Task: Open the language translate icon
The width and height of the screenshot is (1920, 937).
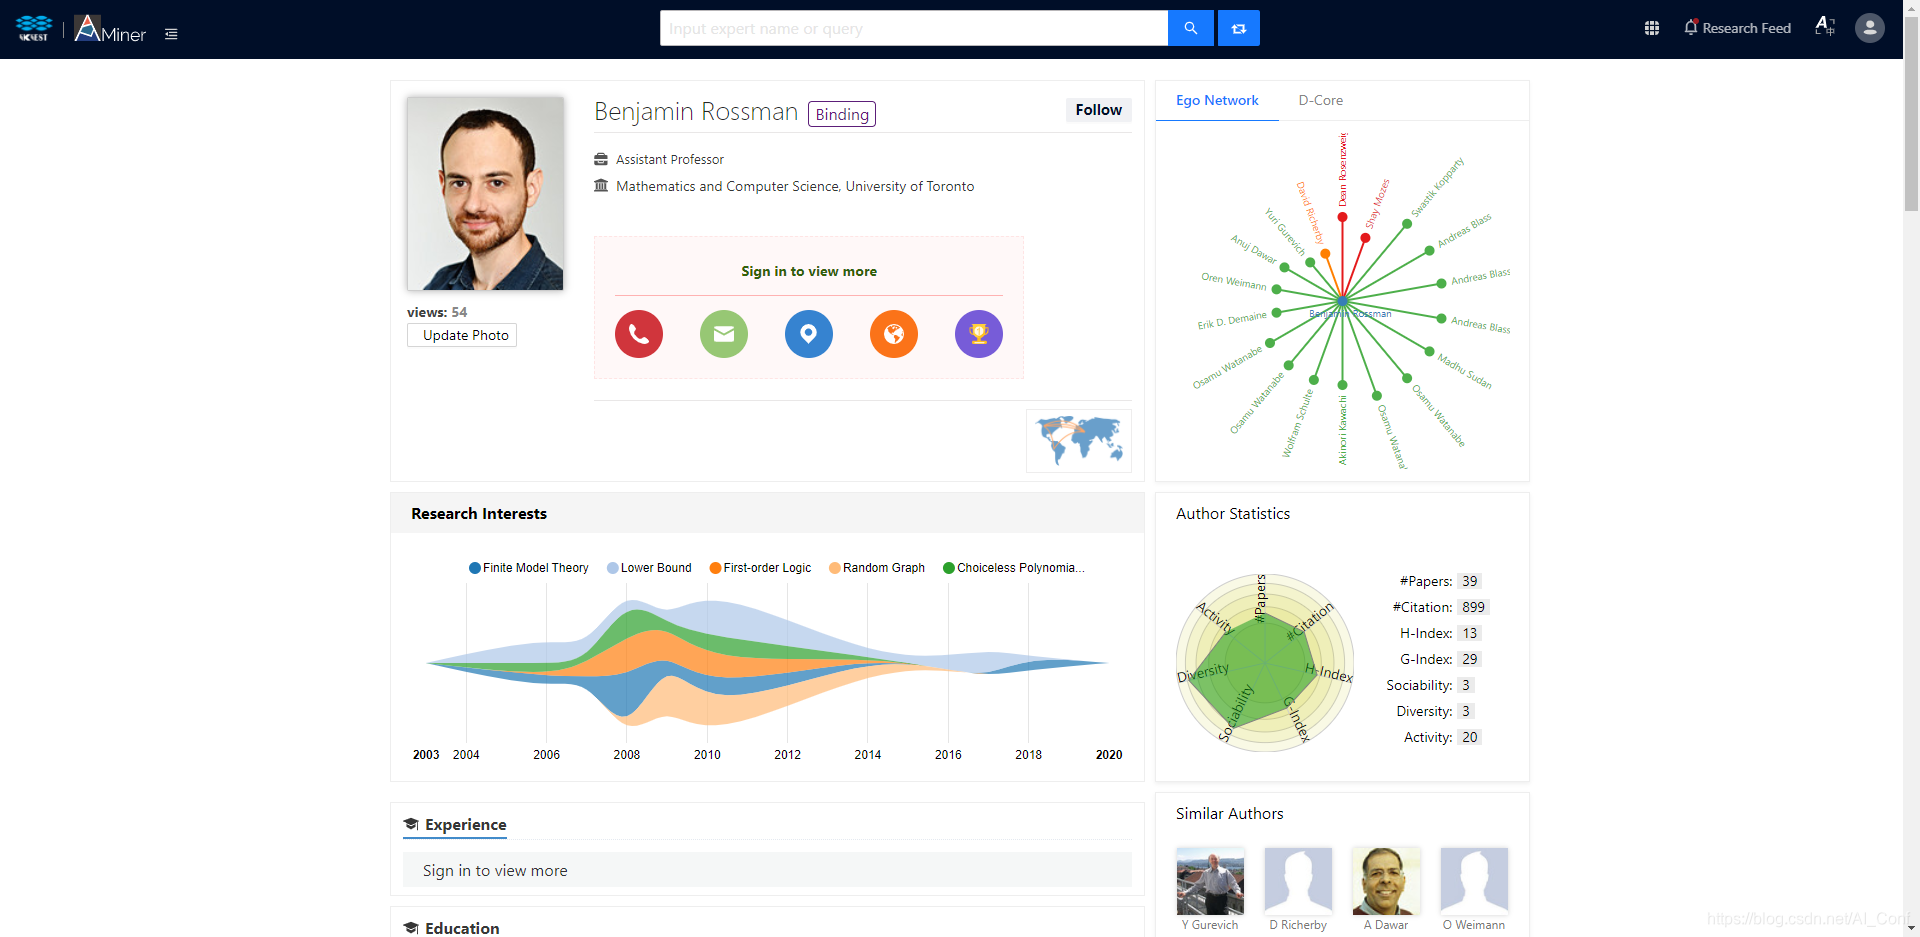Action: (1825, 27)
